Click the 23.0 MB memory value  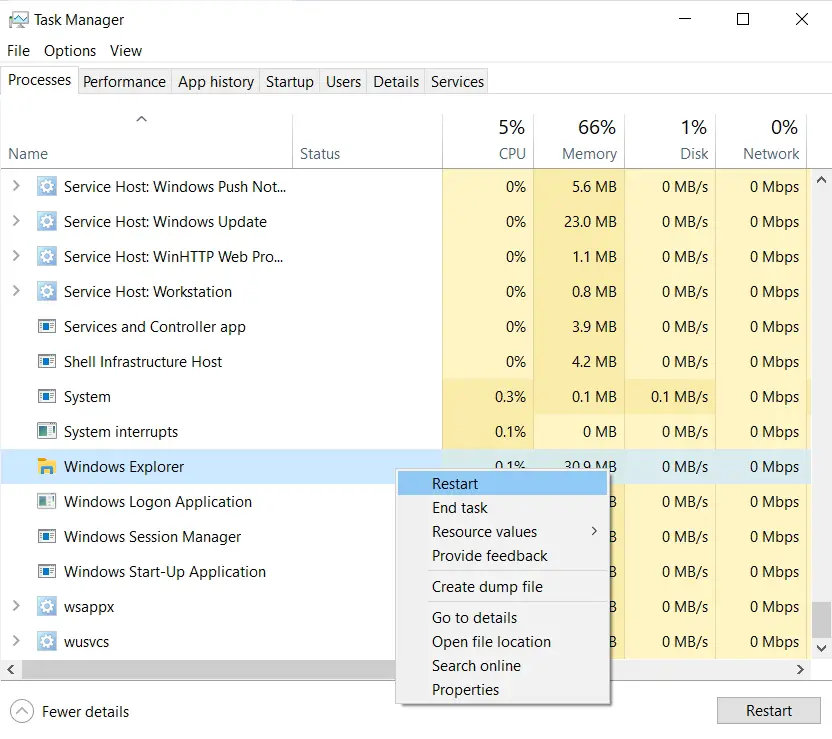coord(590,222)
